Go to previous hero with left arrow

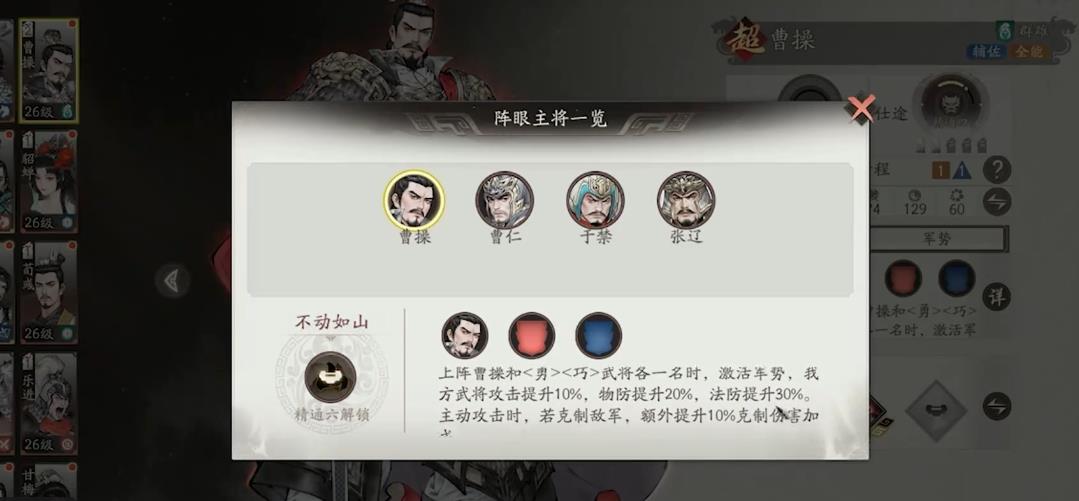(172, 280)
